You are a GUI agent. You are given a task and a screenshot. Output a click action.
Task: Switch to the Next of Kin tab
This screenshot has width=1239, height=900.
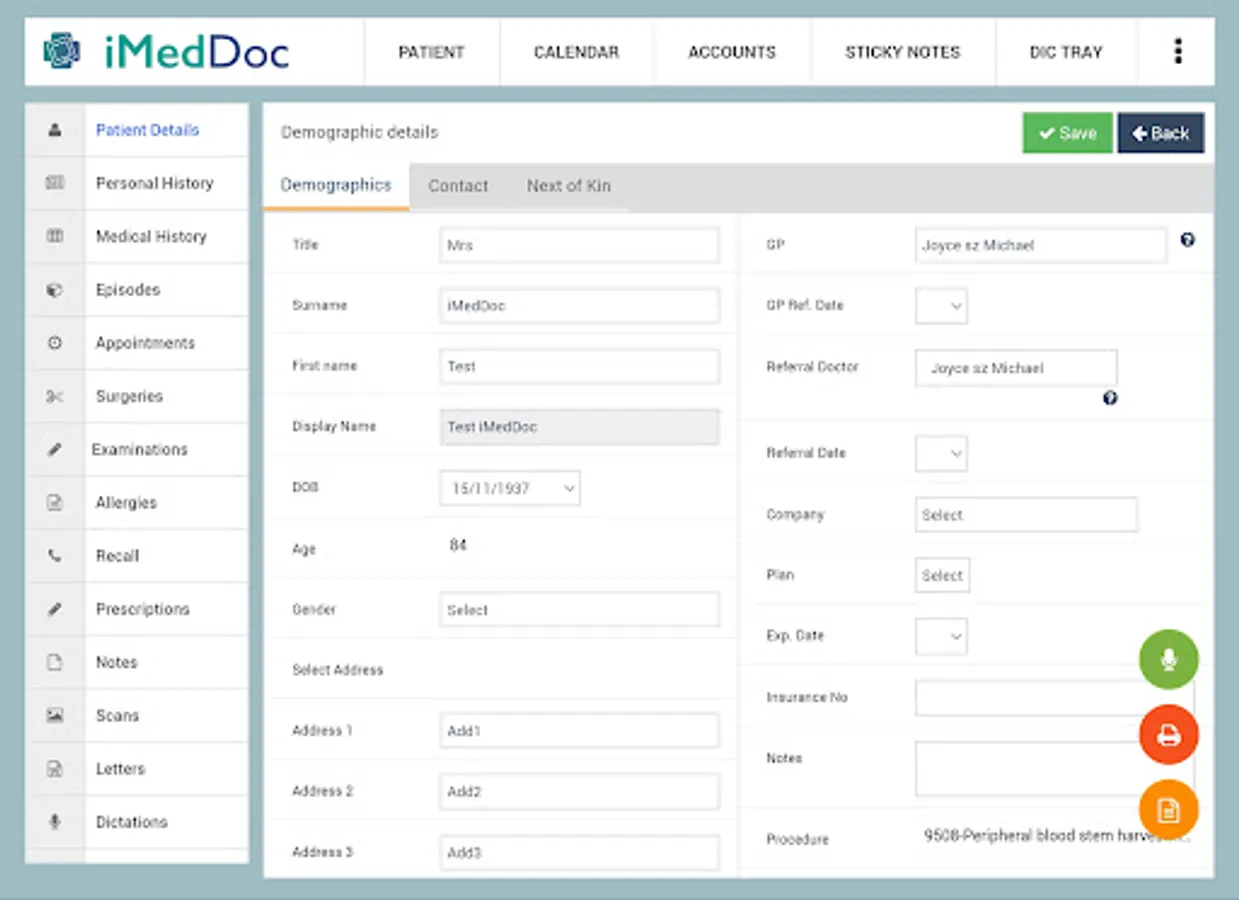tap(569, 186)
